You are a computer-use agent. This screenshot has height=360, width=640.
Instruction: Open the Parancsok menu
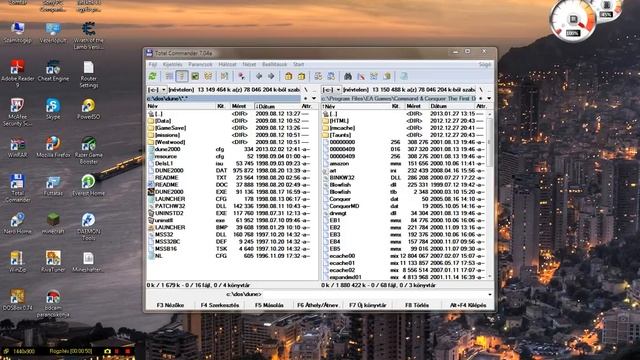coord(200,64)
